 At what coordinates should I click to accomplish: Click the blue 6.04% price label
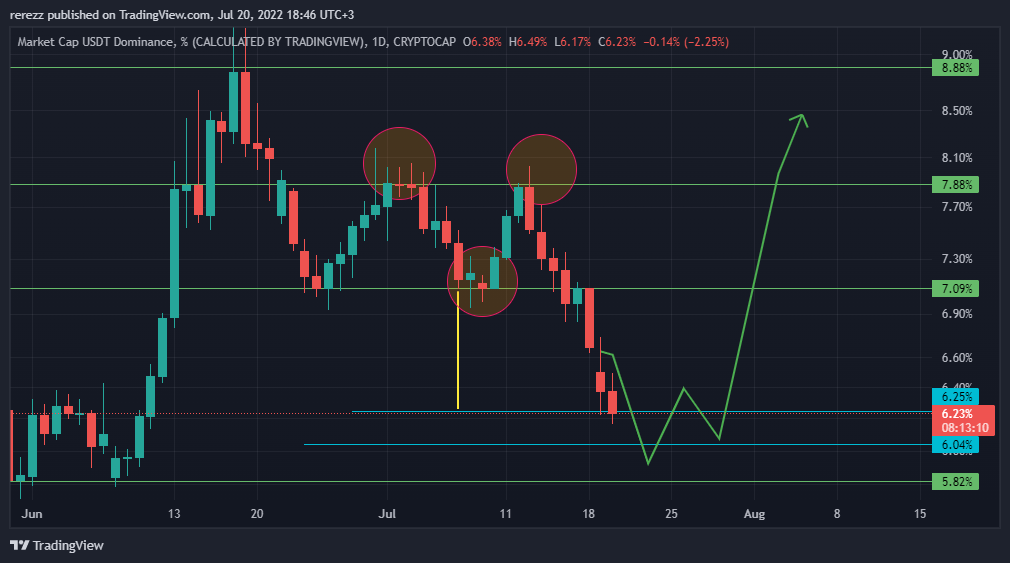point(955,444)
